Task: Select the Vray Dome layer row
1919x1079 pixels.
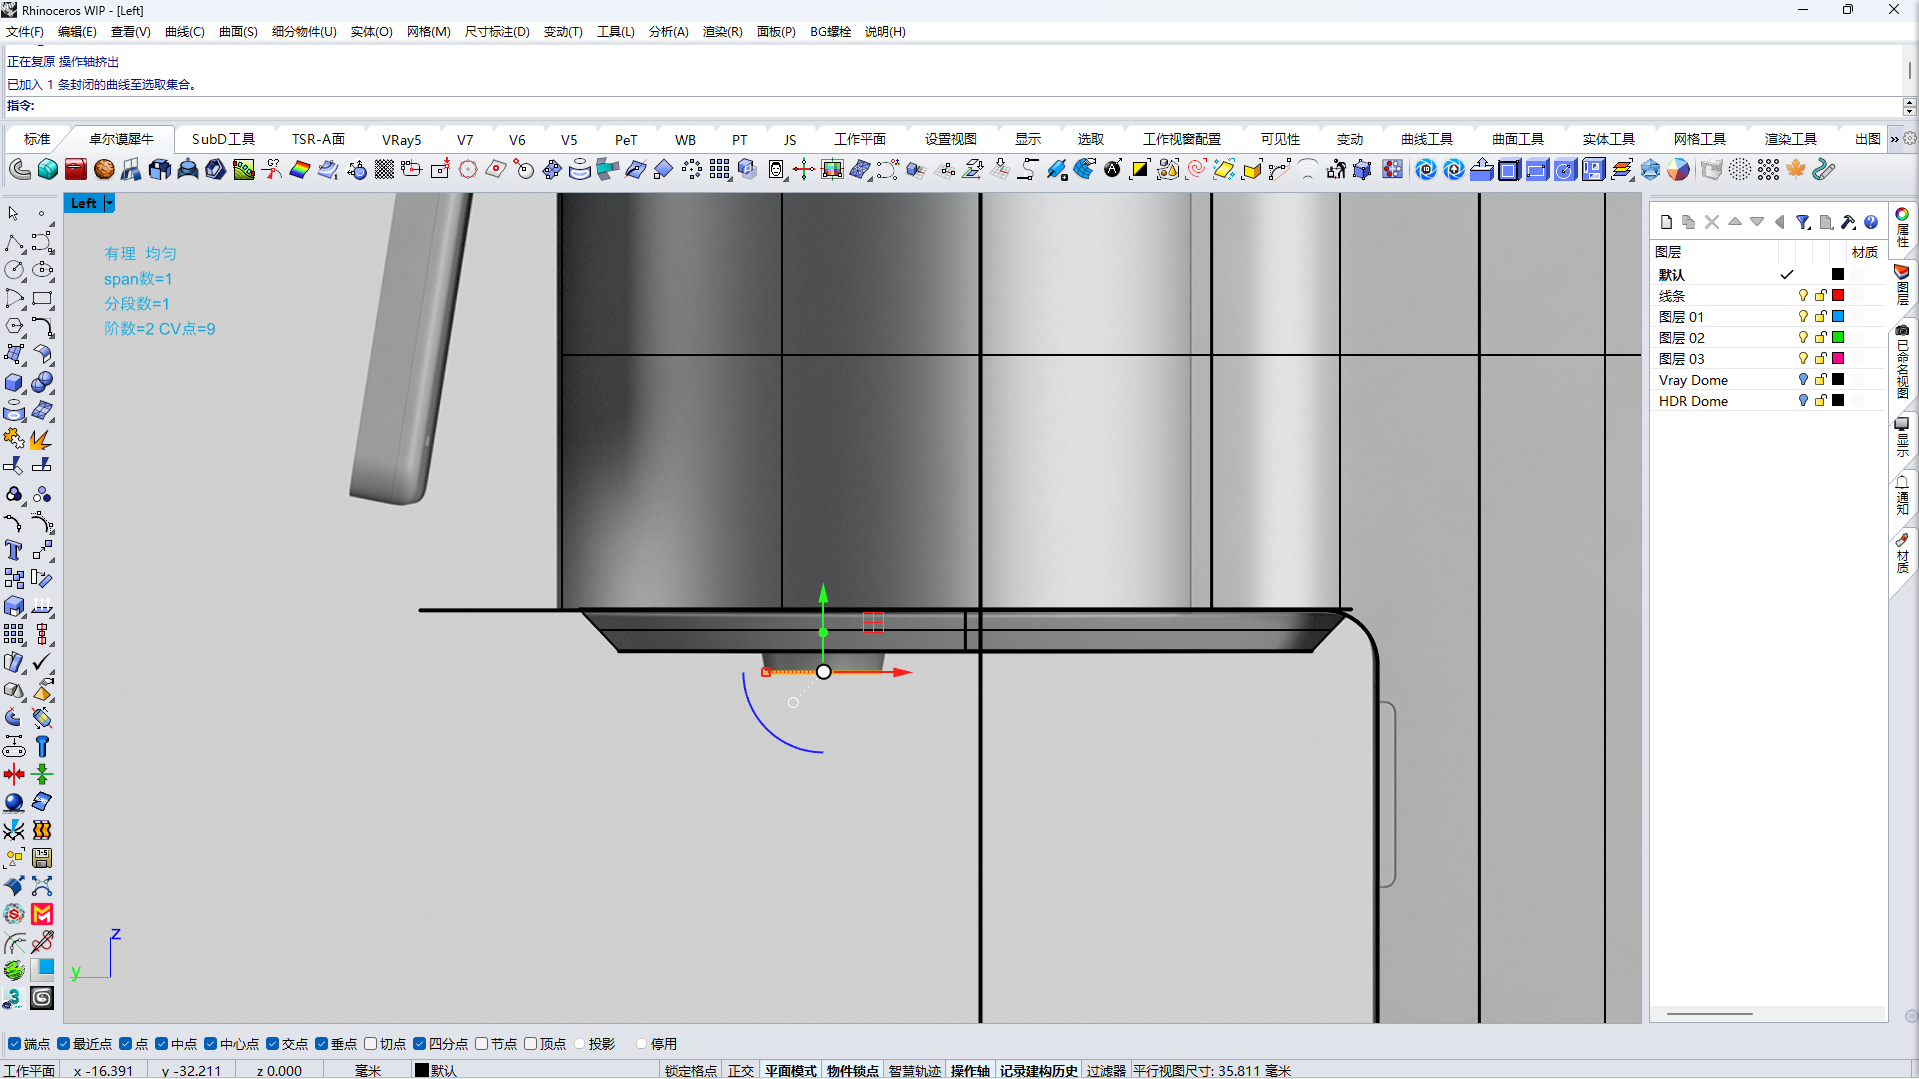Action: coord(1767,380)
